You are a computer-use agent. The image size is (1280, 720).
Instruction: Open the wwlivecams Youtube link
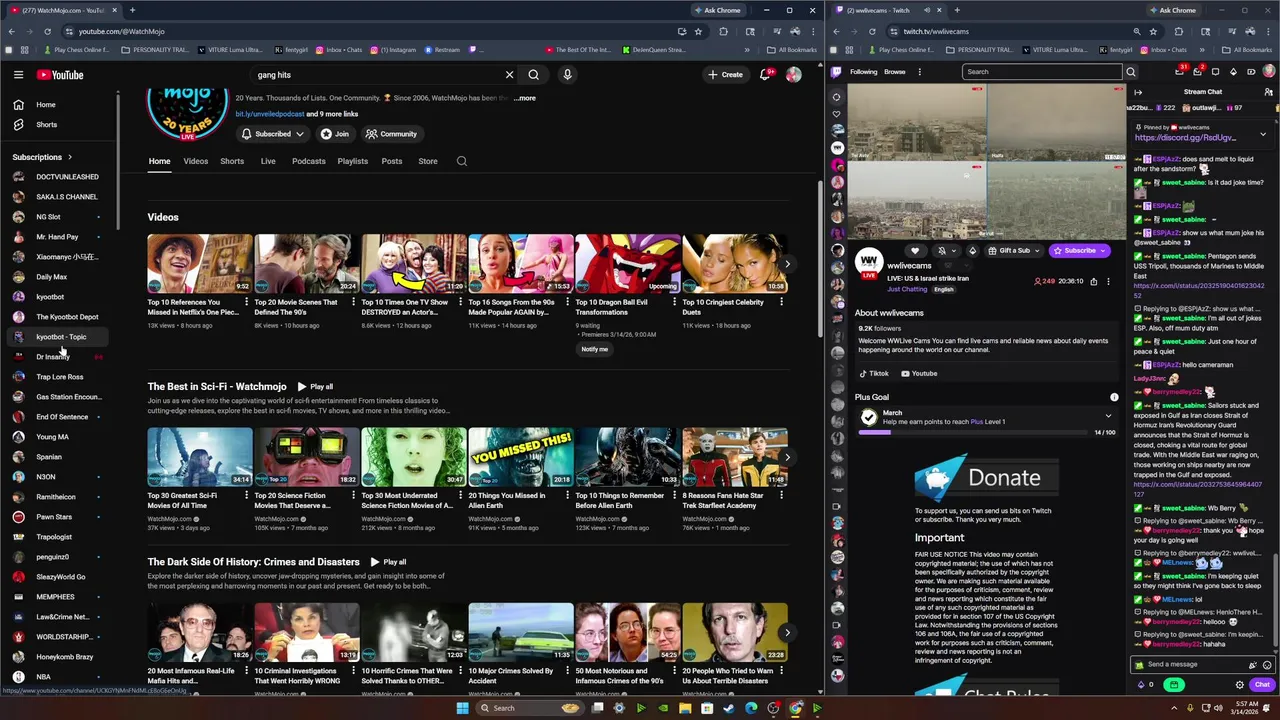(919, 373)
